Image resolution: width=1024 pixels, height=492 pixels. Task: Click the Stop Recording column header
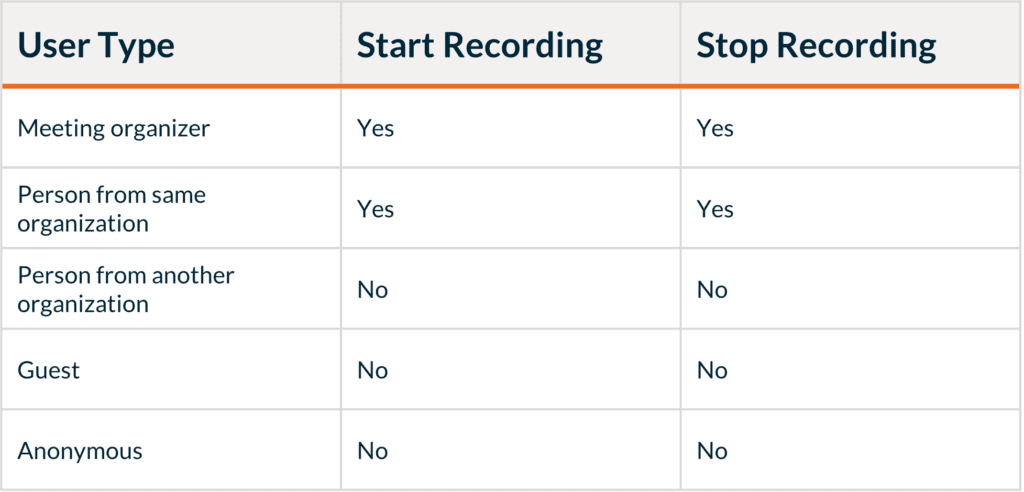(x=816, y=46)
